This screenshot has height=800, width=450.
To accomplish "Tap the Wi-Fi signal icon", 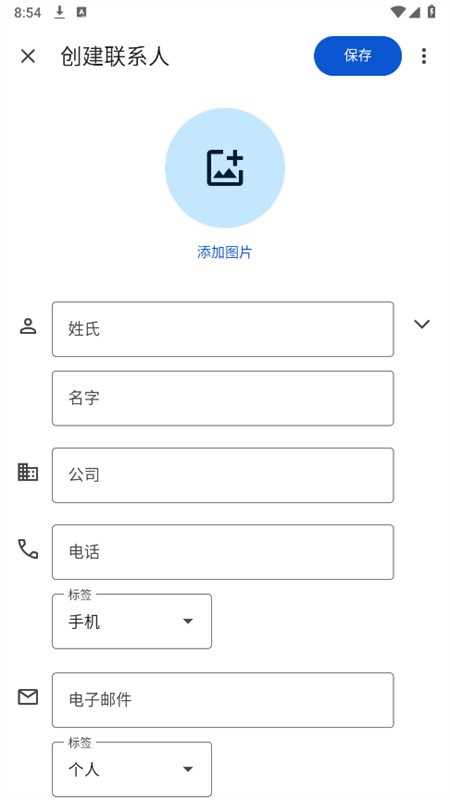I will (398, 12).
